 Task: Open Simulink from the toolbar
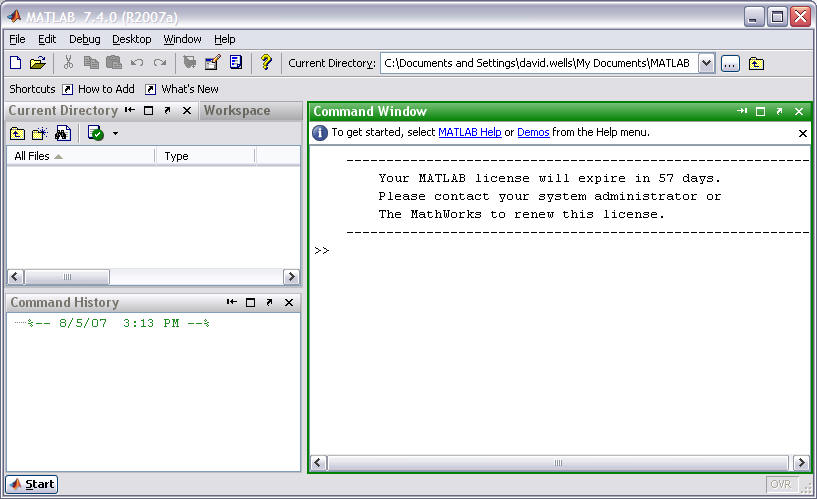[190, 63]
